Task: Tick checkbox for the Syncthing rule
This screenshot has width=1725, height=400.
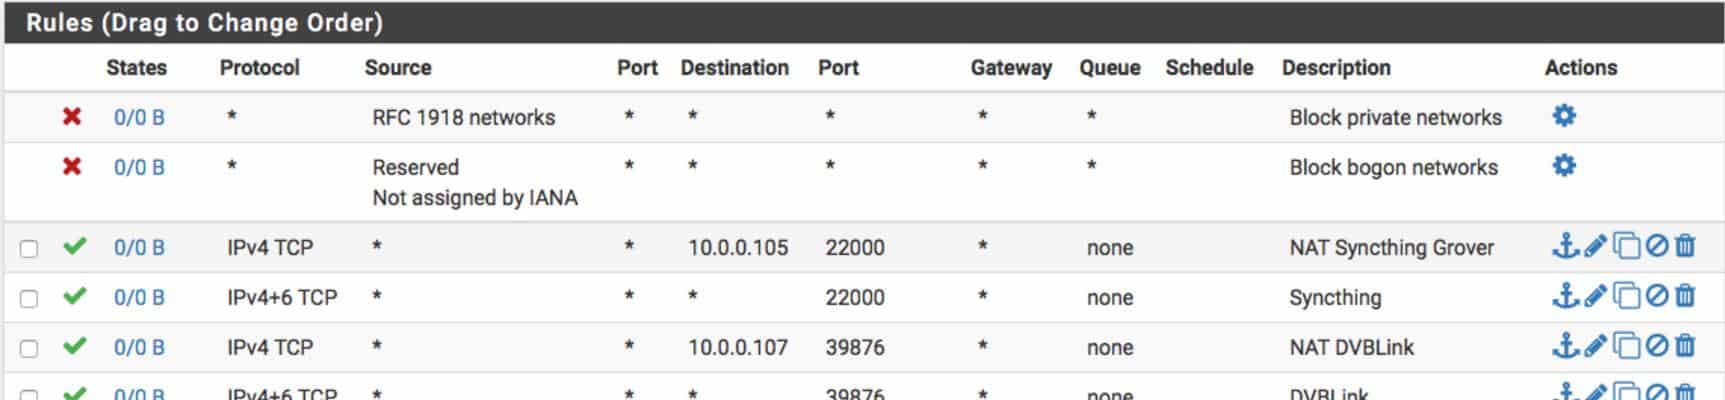Action: [29, 298]
